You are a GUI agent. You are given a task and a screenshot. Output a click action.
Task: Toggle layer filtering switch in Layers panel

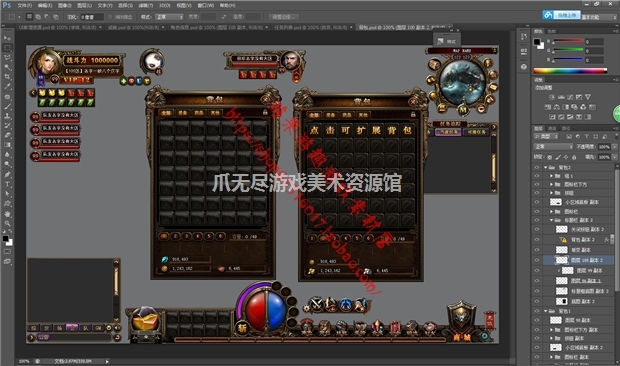[x=616, y=136]
